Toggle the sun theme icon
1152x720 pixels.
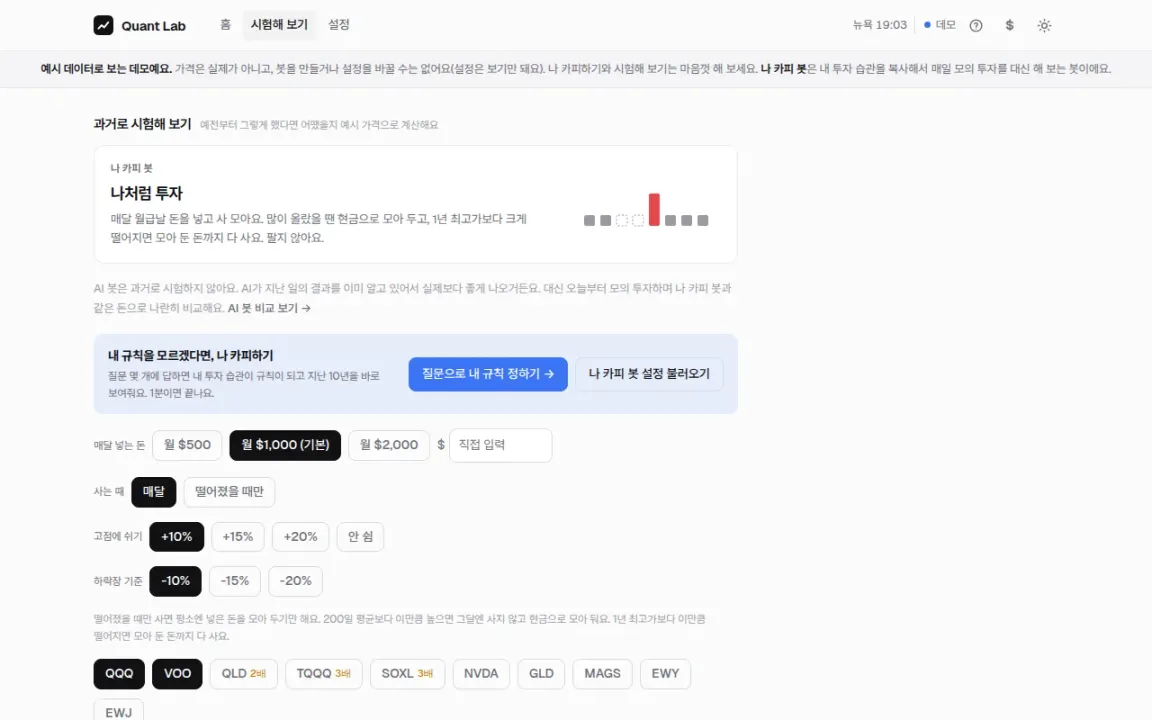[1044, 26]
